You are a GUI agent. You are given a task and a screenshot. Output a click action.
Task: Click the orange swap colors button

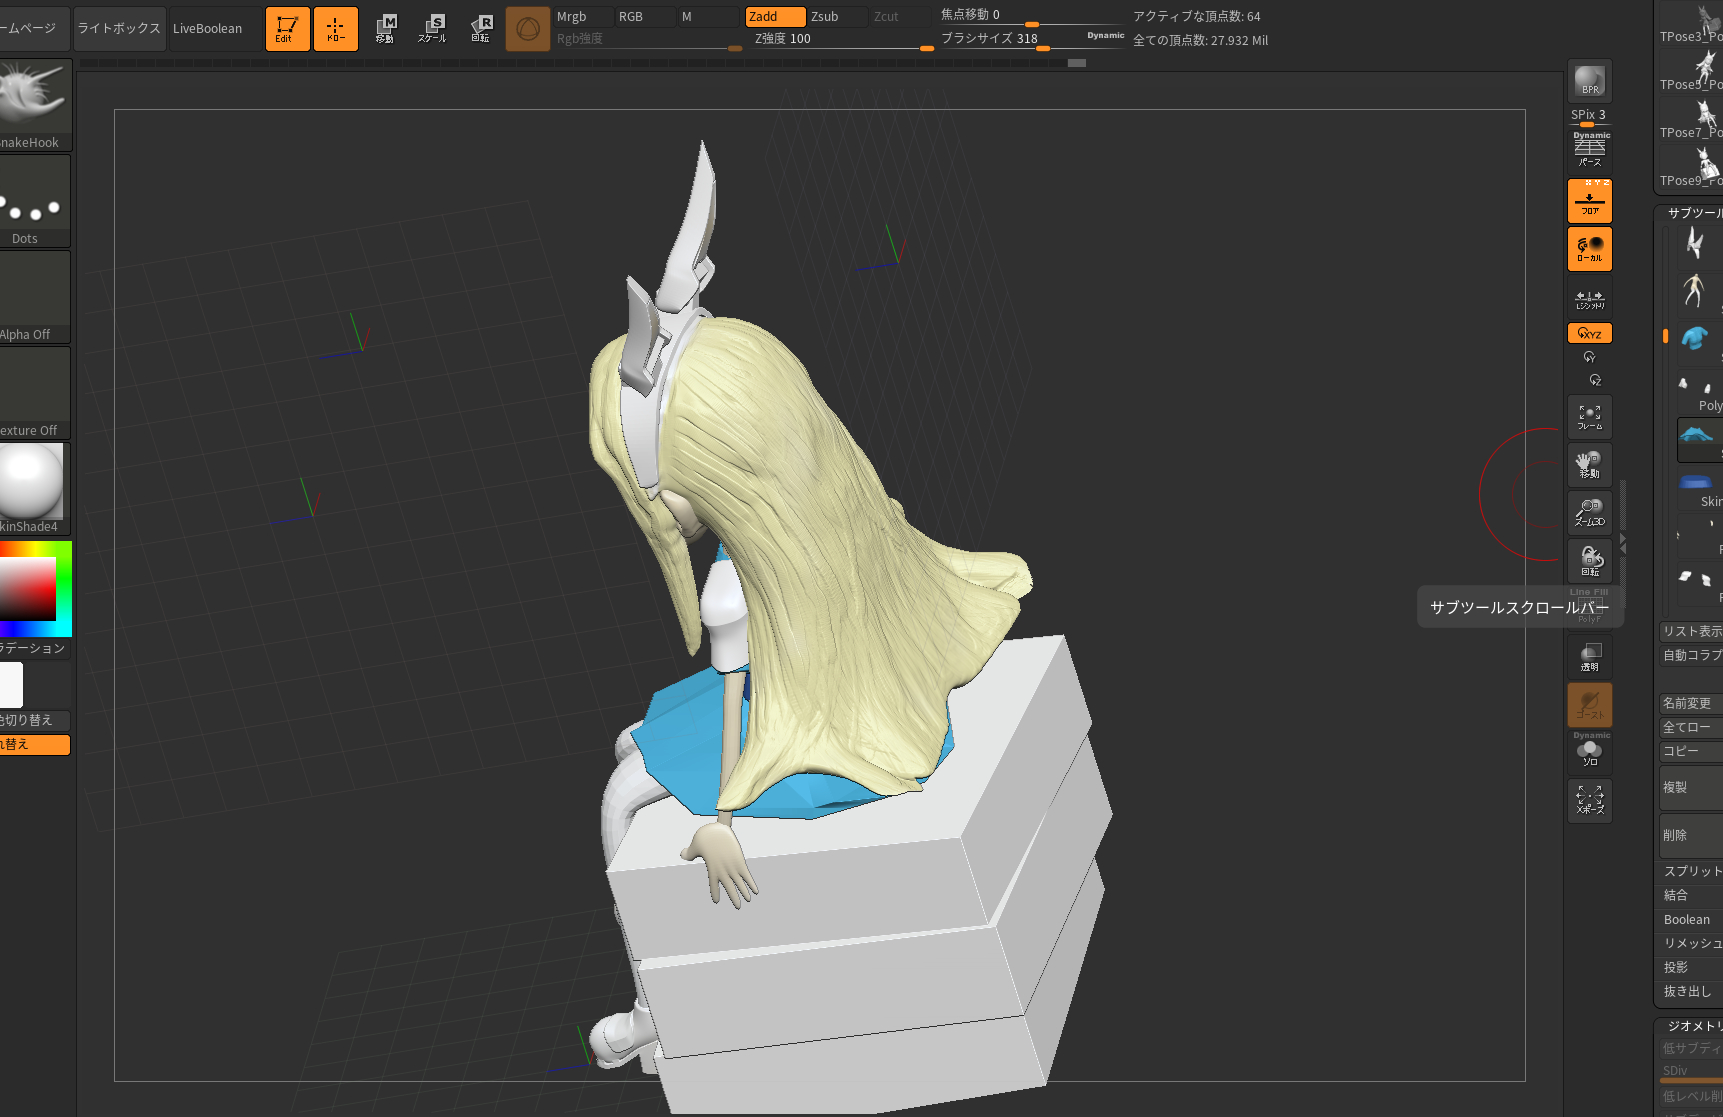[35, 745]
